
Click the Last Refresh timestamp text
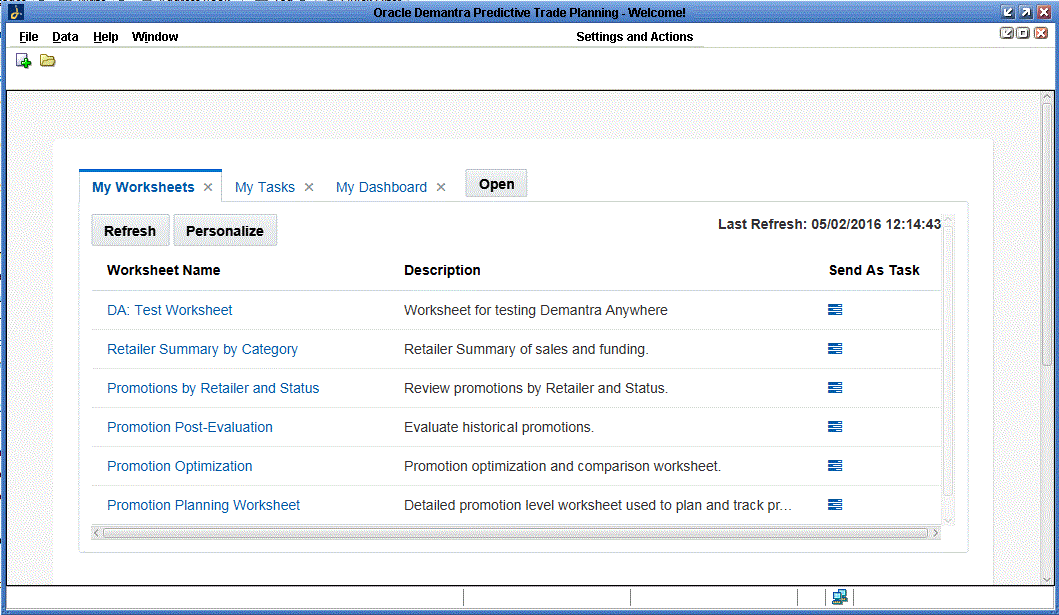(829, 224)
